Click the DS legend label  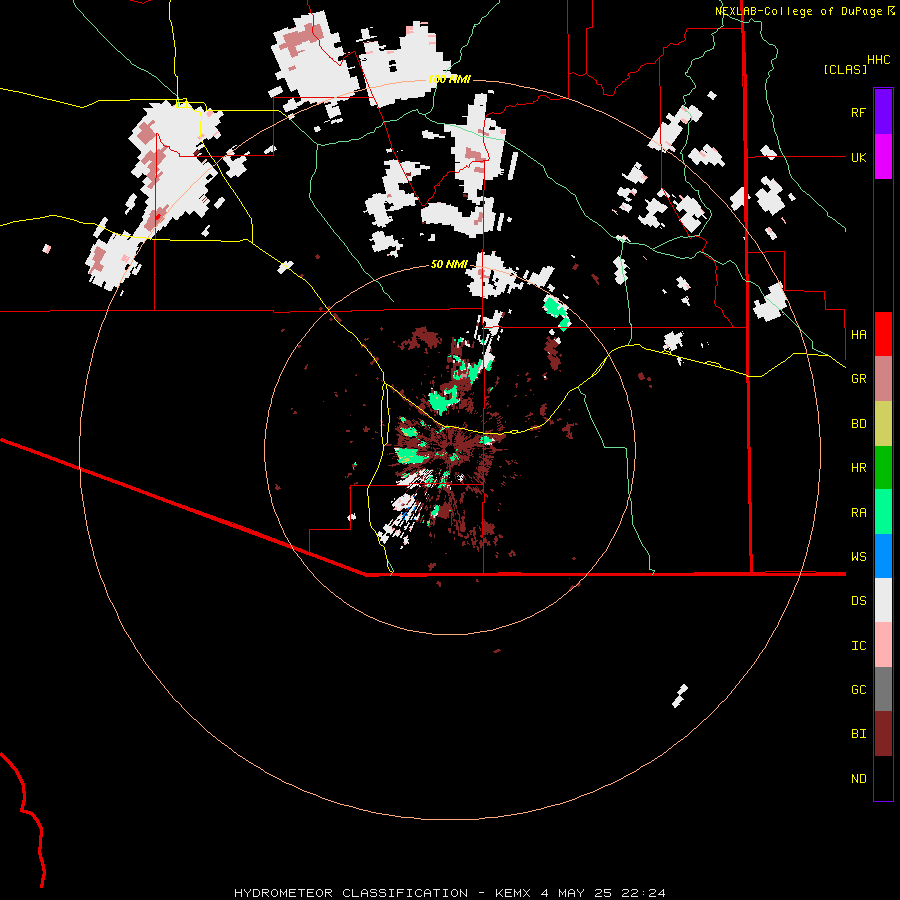pos(858,601)
